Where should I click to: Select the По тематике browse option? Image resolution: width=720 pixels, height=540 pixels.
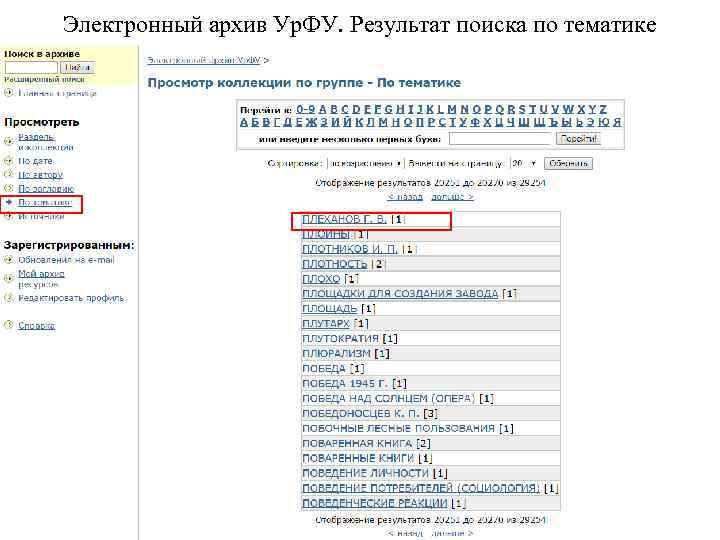[45, 202]
